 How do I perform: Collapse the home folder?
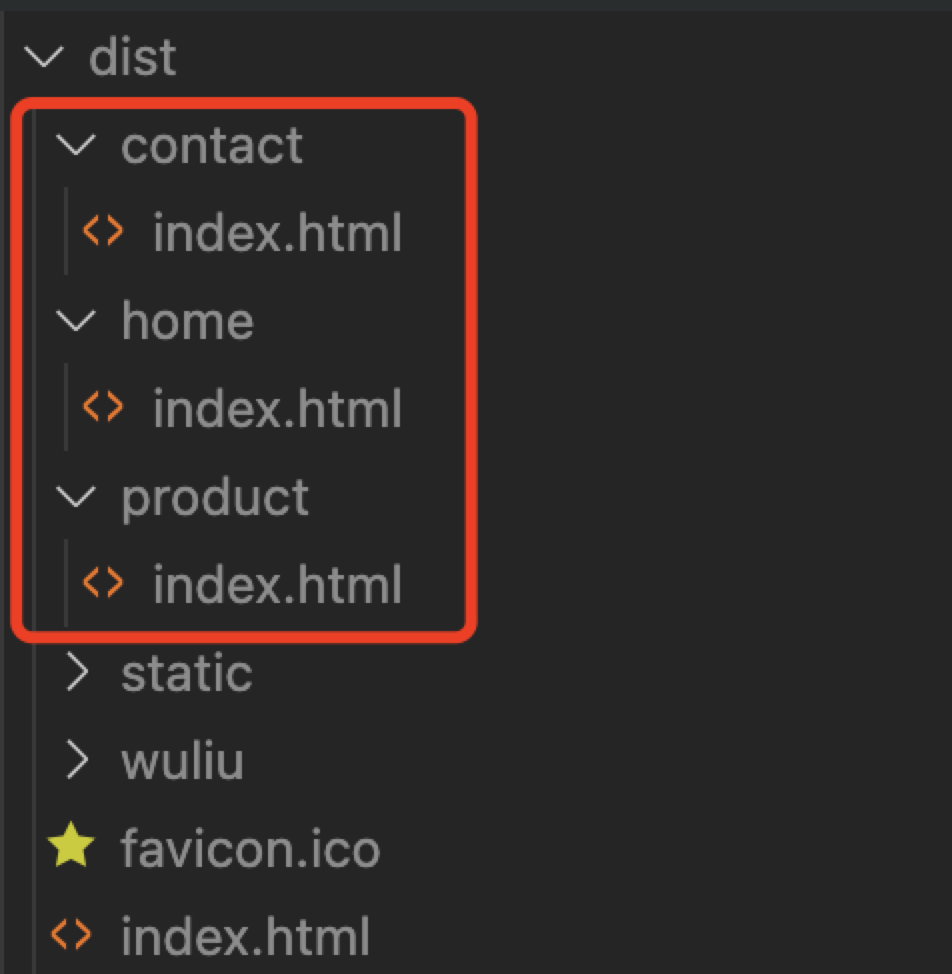point(187,320)
